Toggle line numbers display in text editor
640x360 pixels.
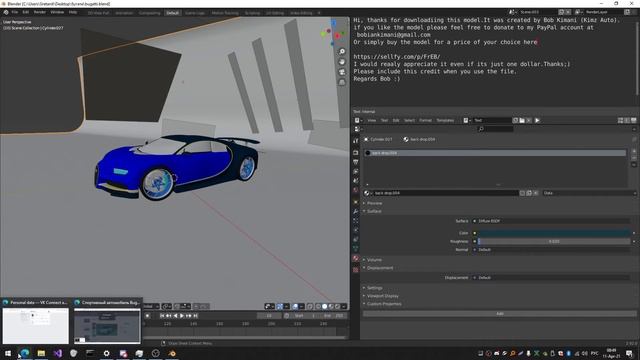620,120
